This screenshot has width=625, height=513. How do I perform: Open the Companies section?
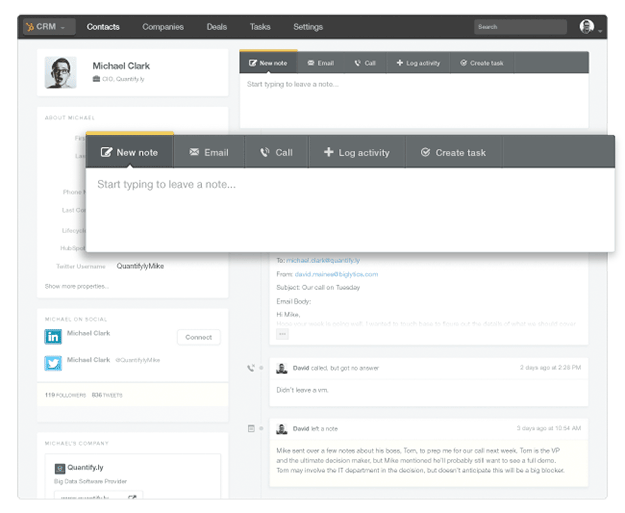pyautogui.click(x=163, y=27)
